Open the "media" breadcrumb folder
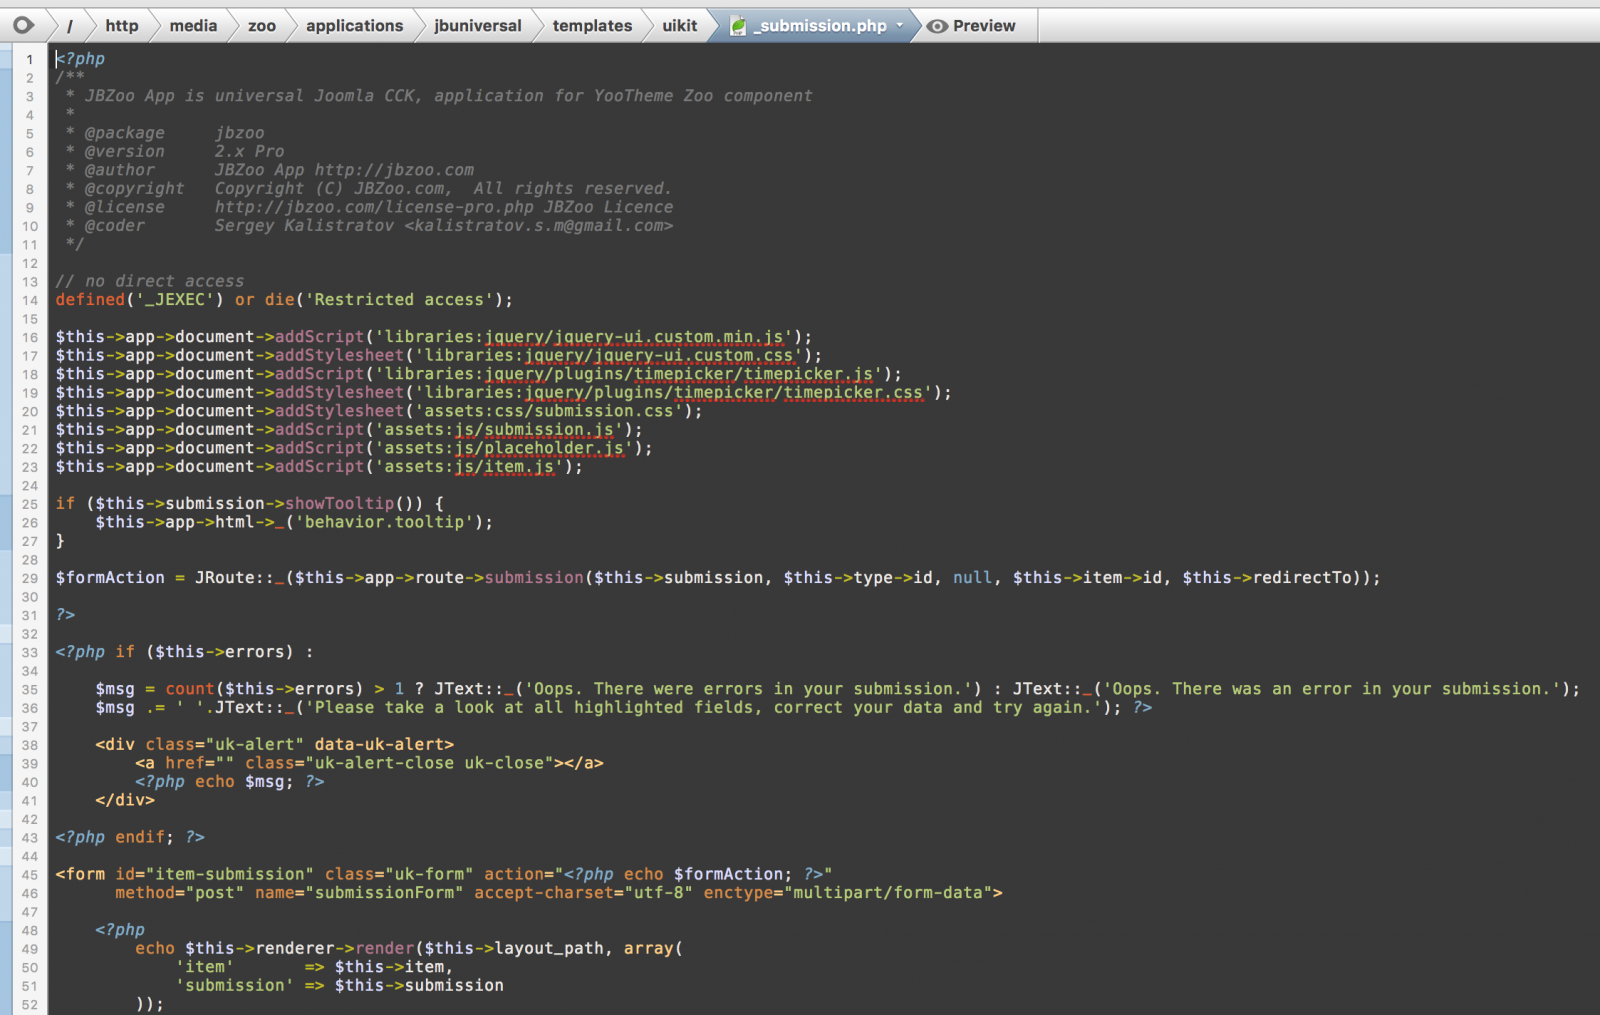 tap(193, 26)
